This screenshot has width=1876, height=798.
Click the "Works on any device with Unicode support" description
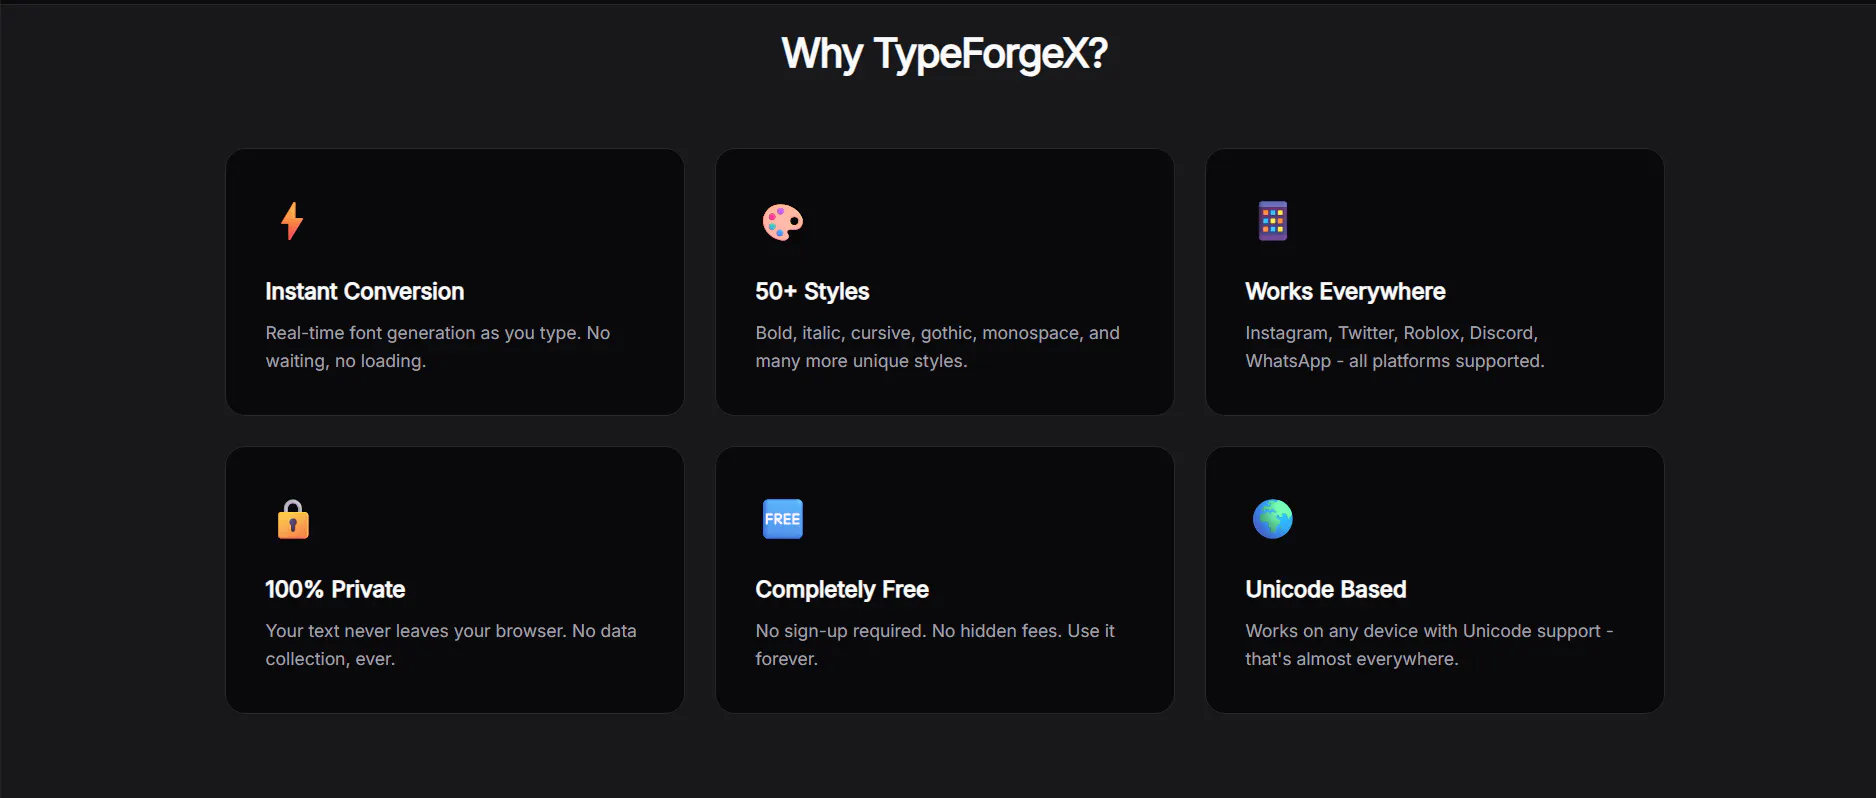point(1429,645)
